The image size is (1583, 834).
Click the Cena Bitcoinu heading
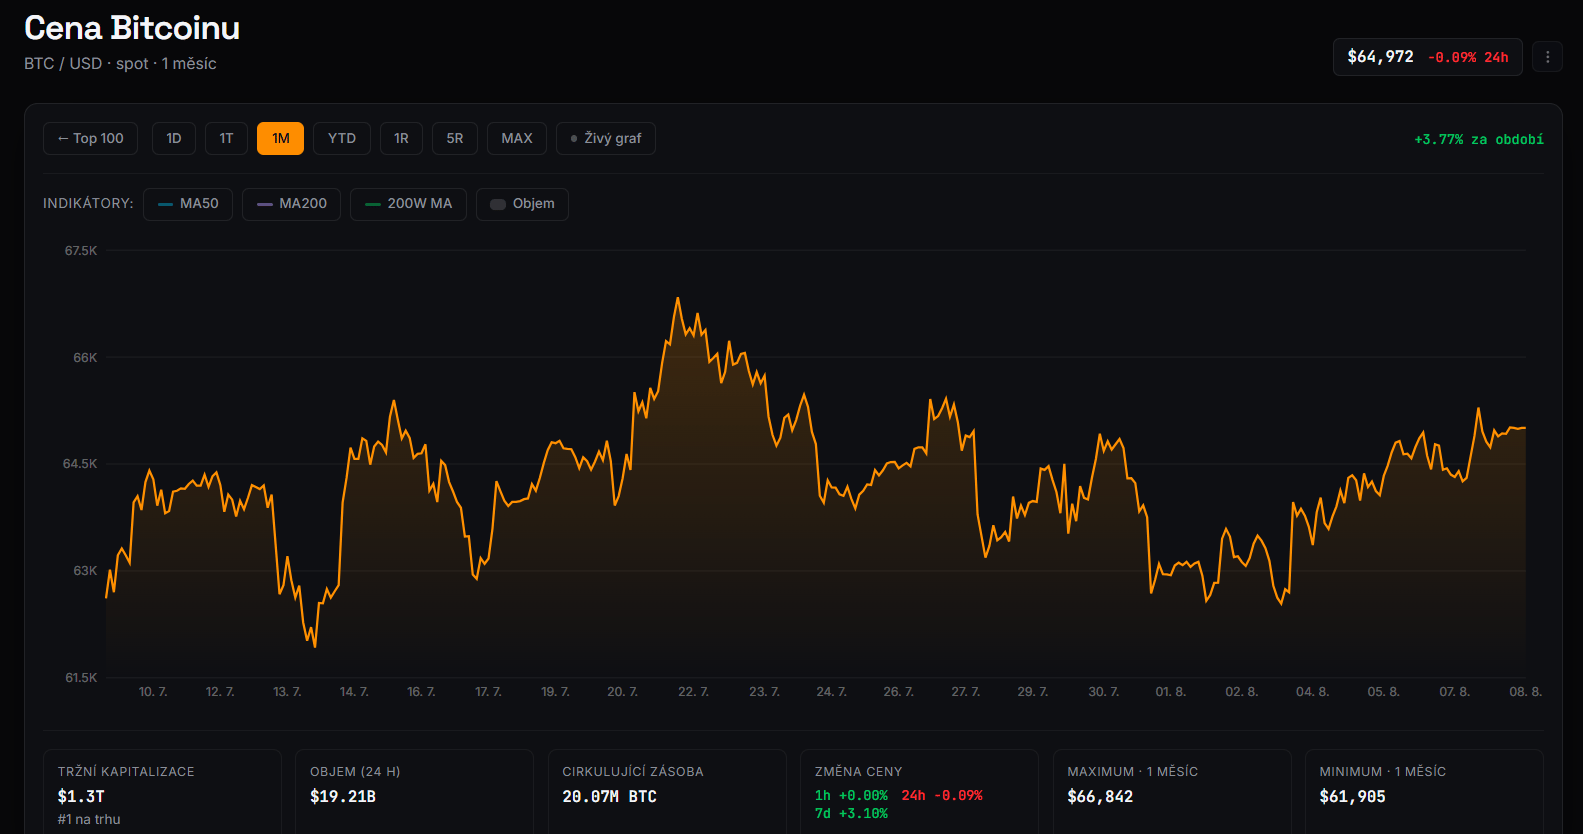[x=132, y=28]
